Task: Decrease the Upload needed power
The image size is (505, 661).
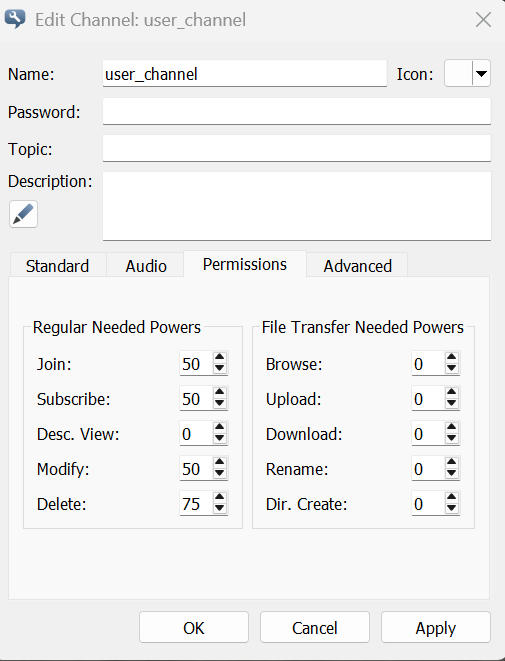Action: 451,403
